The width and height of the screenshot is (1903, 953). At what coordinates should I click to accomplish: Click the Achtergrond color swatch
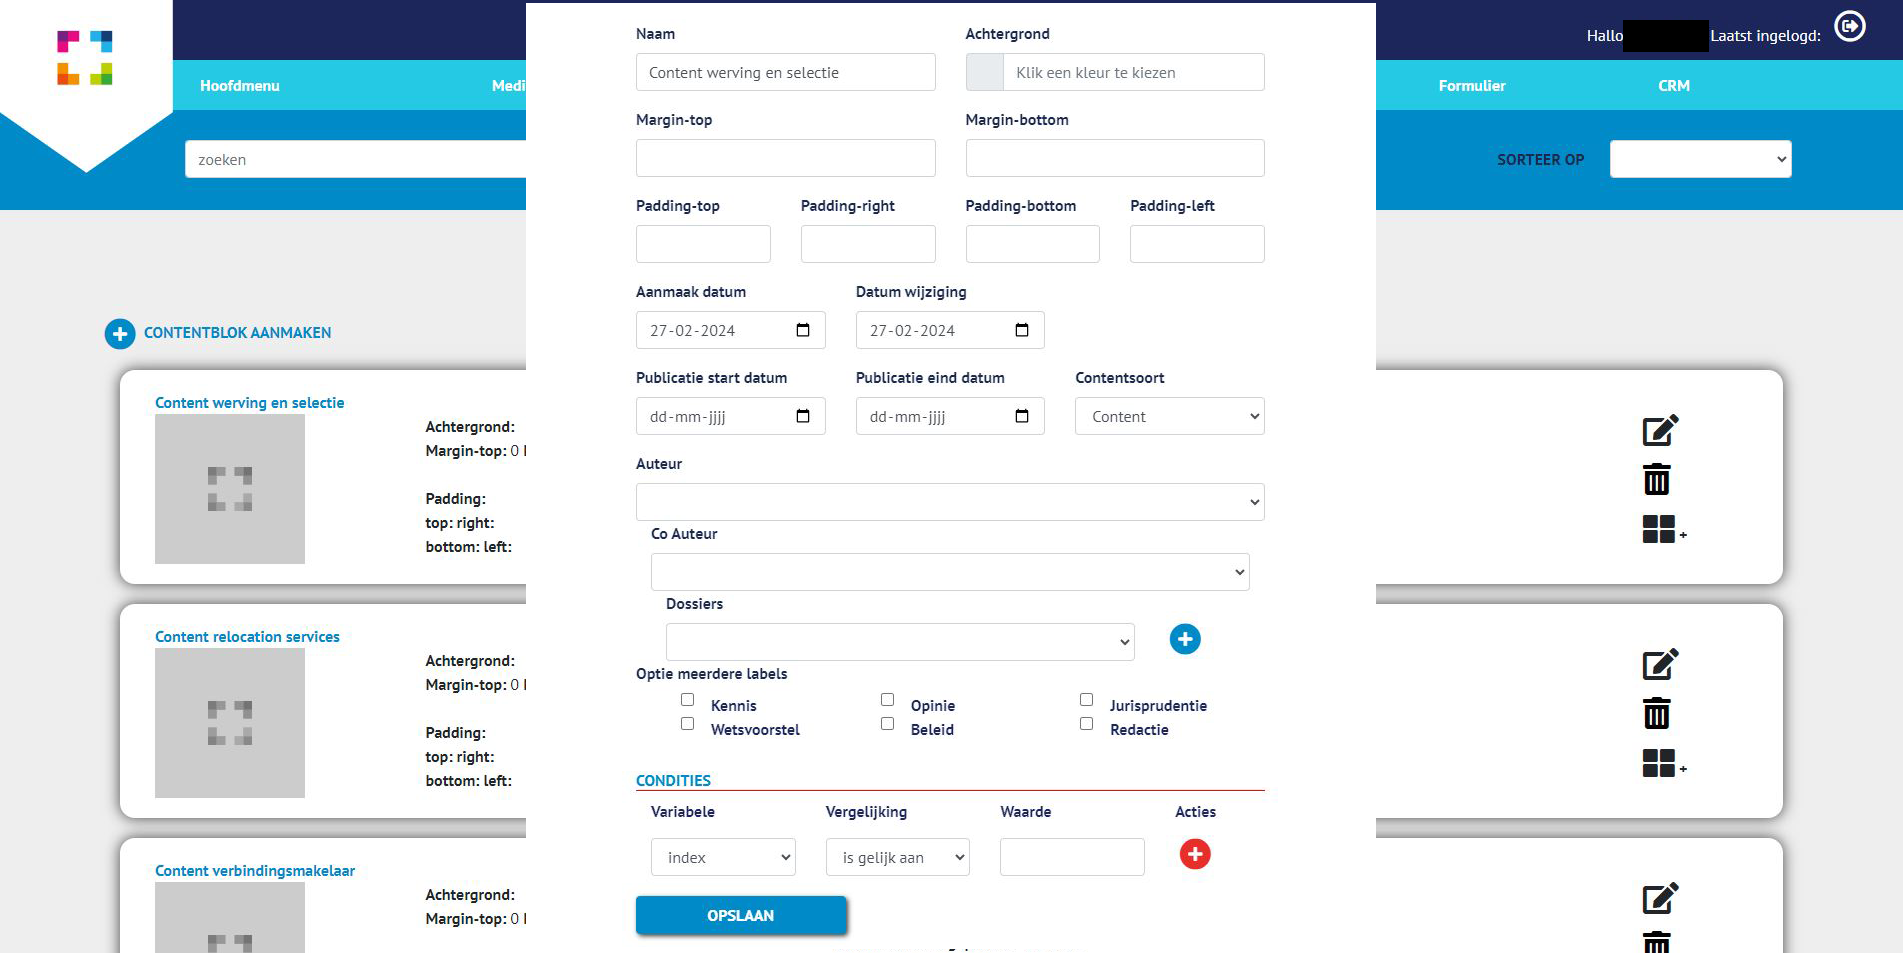pos(985,72)
